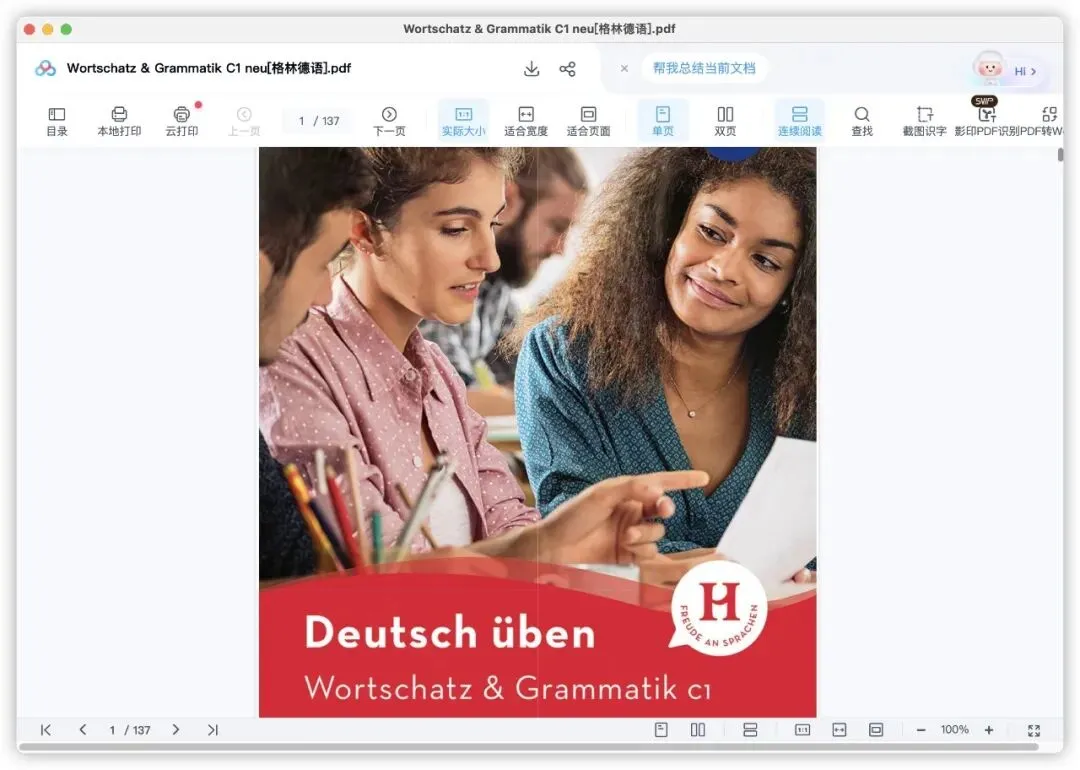
Task: Click the PDF cover page image
Action: pos(537,433)
